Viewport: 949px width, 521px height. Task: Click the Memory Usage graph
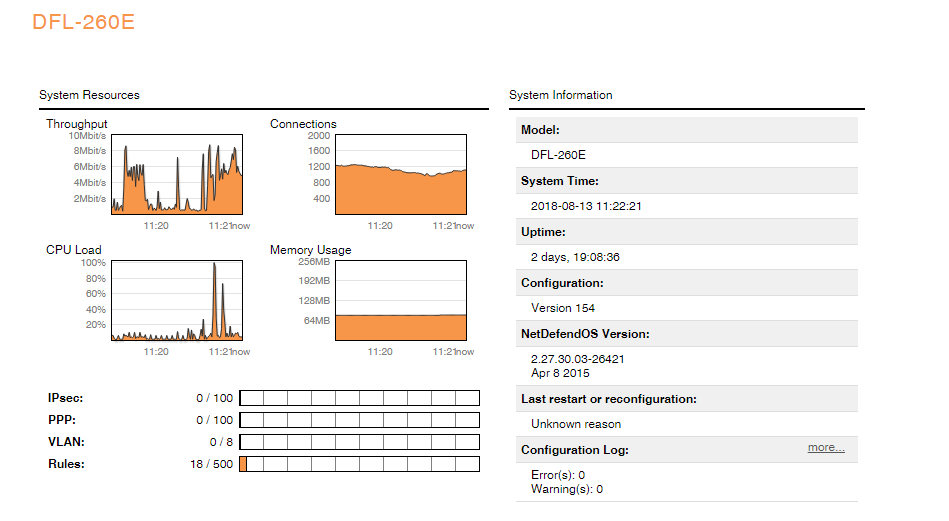400,301
